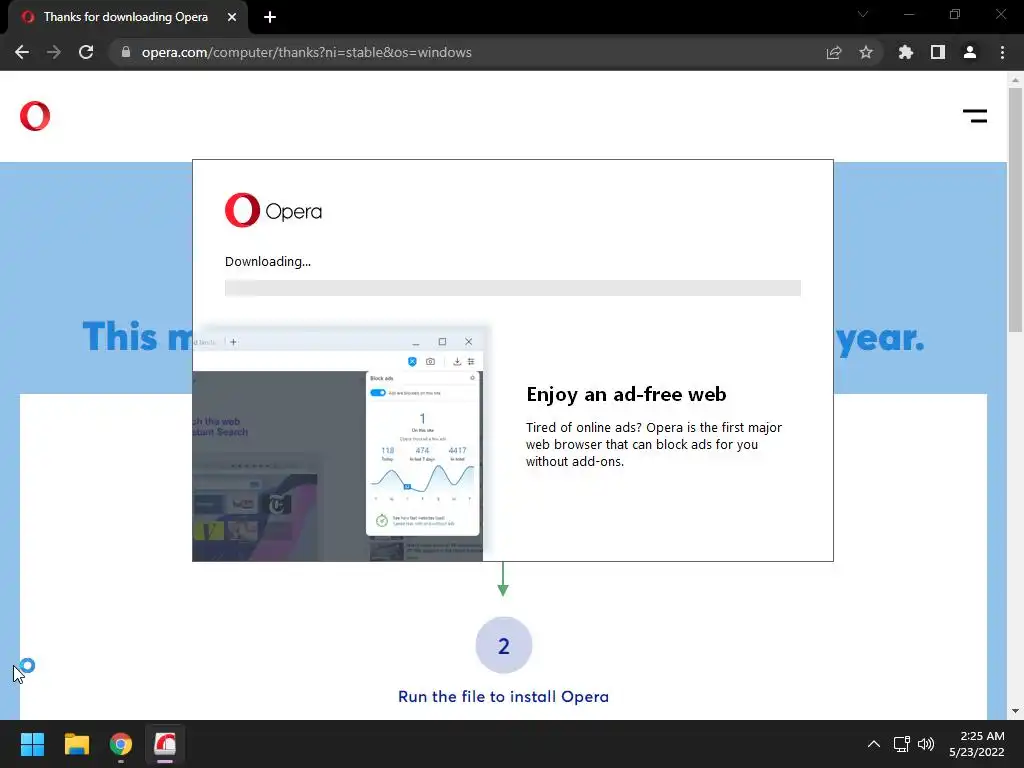Open a new browser tab
Viewport: 1024px width, 768px height.
coord(270,17)
